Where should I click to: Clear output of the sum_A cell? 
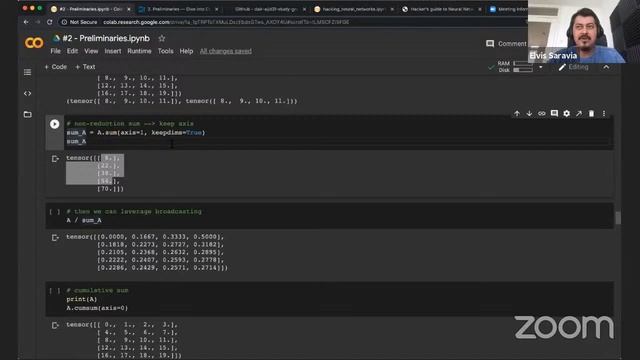click(55, 158)
